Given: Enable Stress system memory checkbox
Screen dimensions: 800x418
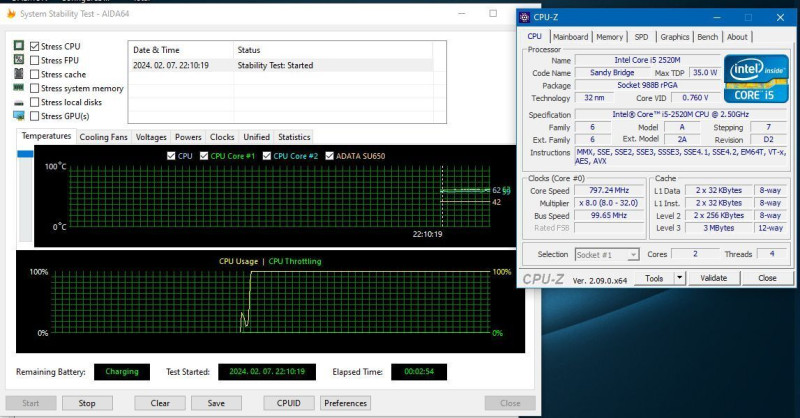Looking at the screenshot, I should [x=35, y=88].
